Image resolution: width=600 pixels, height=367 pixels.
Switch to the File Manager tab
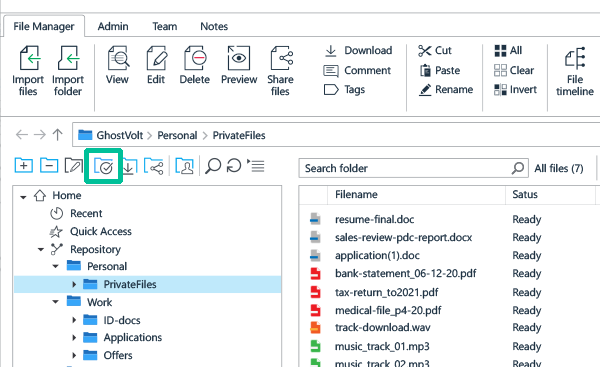tap(44, 26)
